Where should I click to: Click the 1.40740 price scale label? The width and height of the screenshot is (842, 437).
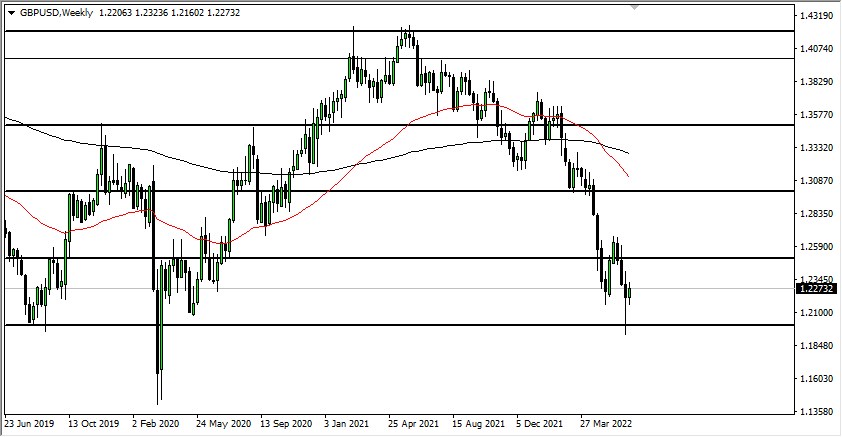pos(816,48)
